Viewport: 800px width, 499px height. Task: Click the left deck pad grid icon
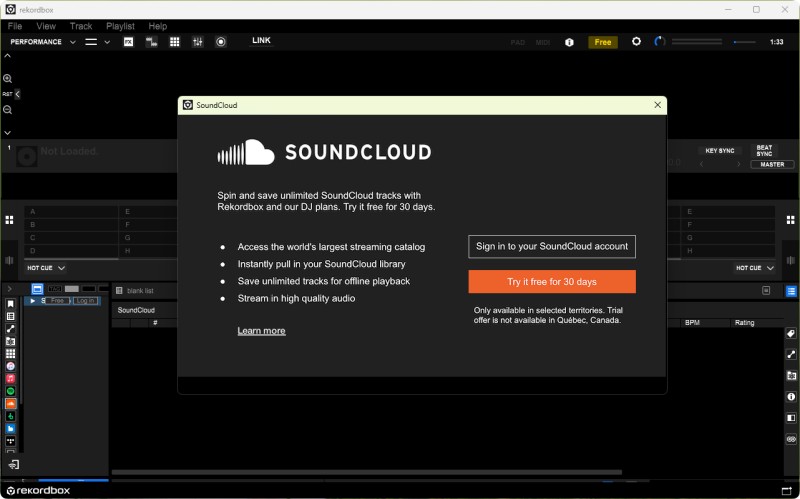coord(9,220)
